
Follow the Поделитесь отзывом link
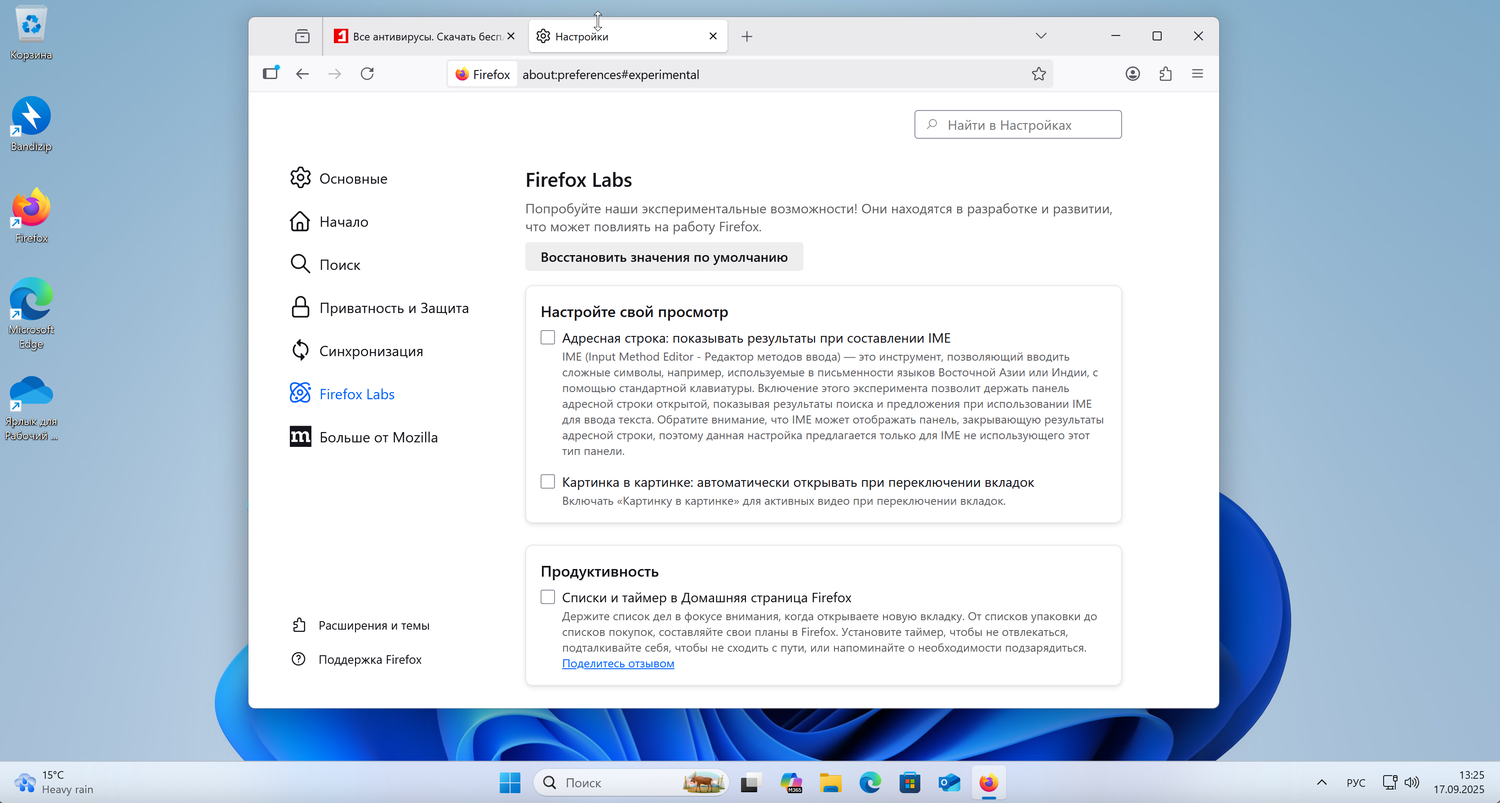(x=618, y=664)
